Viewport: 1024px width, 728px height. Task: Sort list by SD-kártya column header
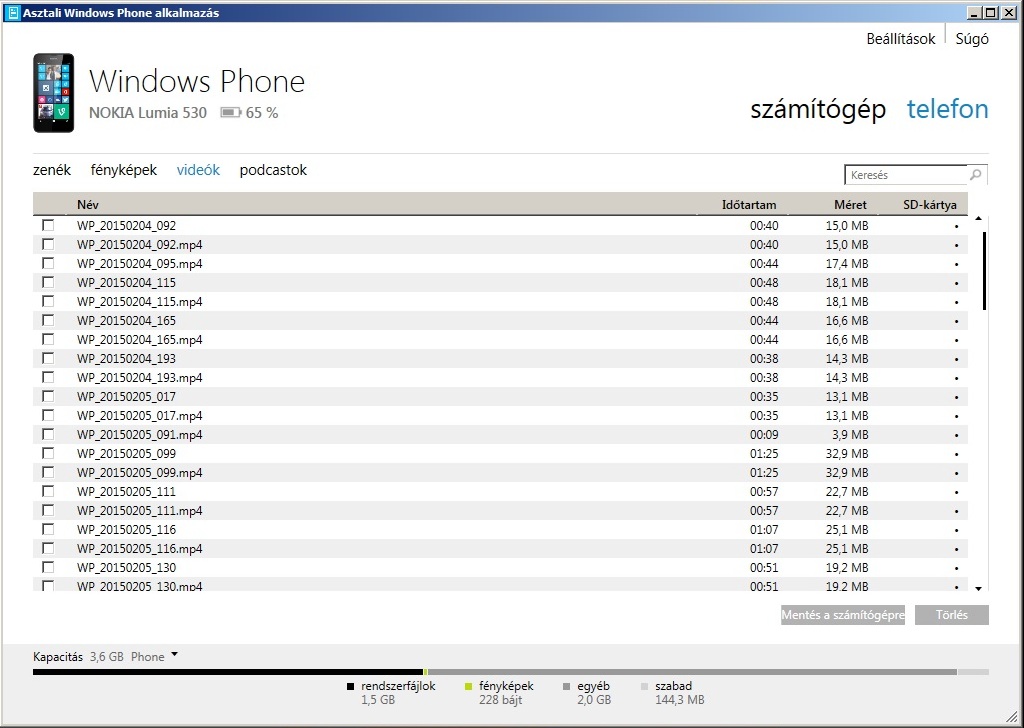click(x=929, y=204)
